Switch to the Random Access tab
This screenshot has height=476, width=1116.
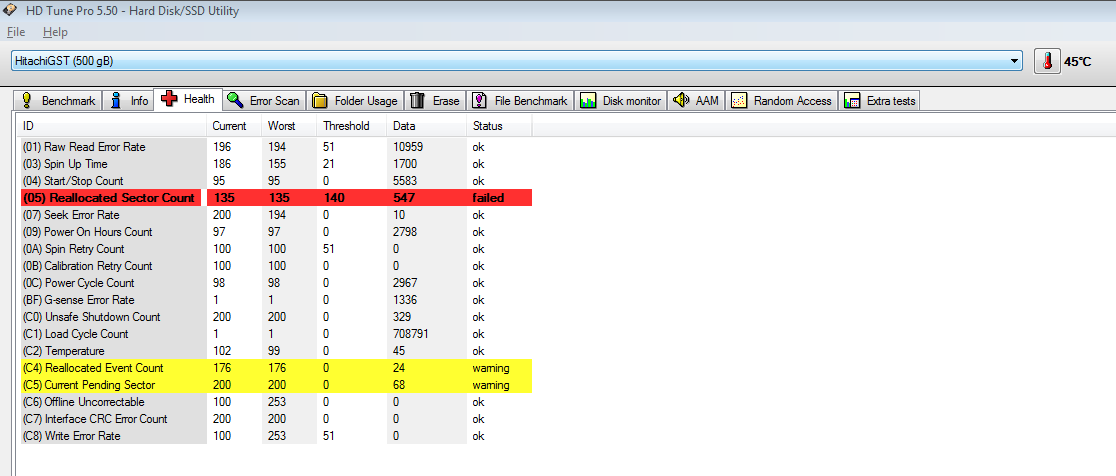click(x=782, y=100)
